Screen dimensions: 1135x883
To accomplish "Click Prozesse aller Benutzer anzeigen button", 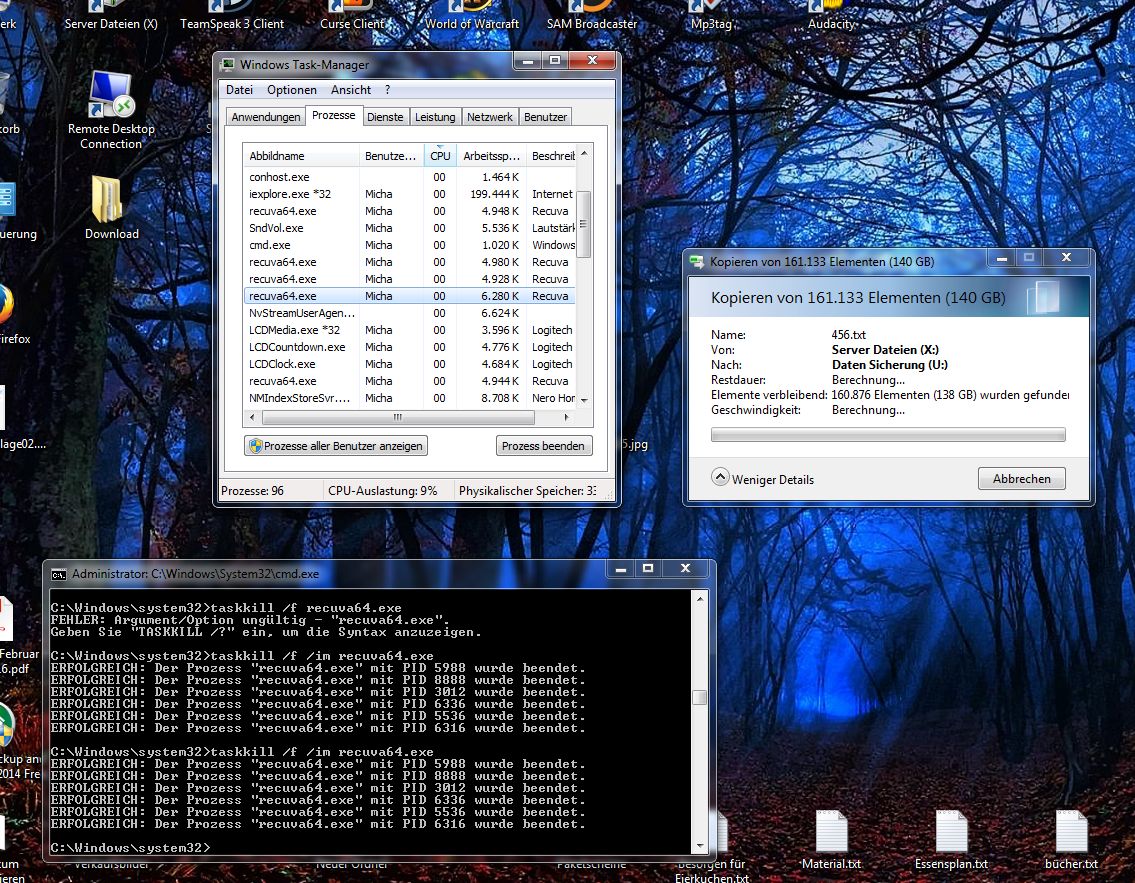I will pos(336,446).
